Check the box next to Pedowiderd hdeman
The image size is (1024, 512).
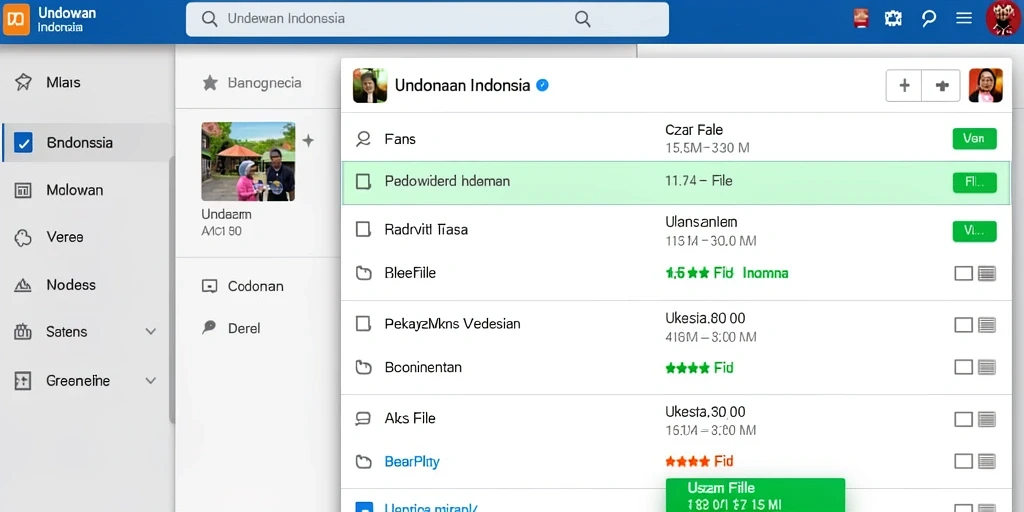363,181
